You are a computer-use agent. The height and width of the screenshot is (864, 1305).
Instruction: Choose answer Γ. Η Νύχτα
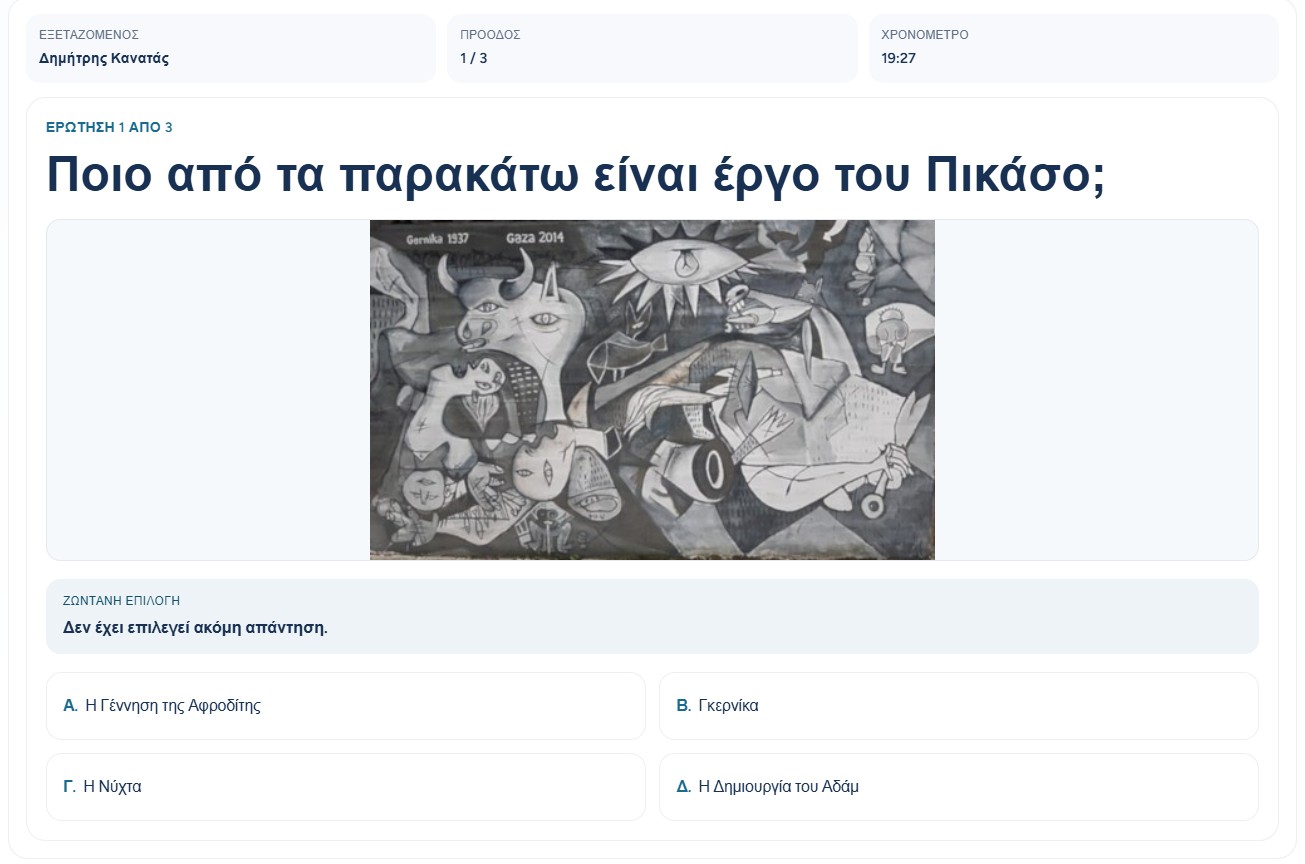345,787
